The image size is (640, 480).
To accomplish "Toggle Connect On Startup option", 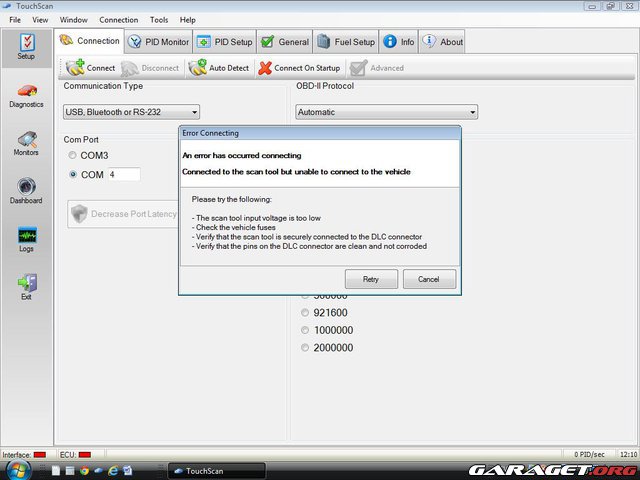I will pos(299,68).
